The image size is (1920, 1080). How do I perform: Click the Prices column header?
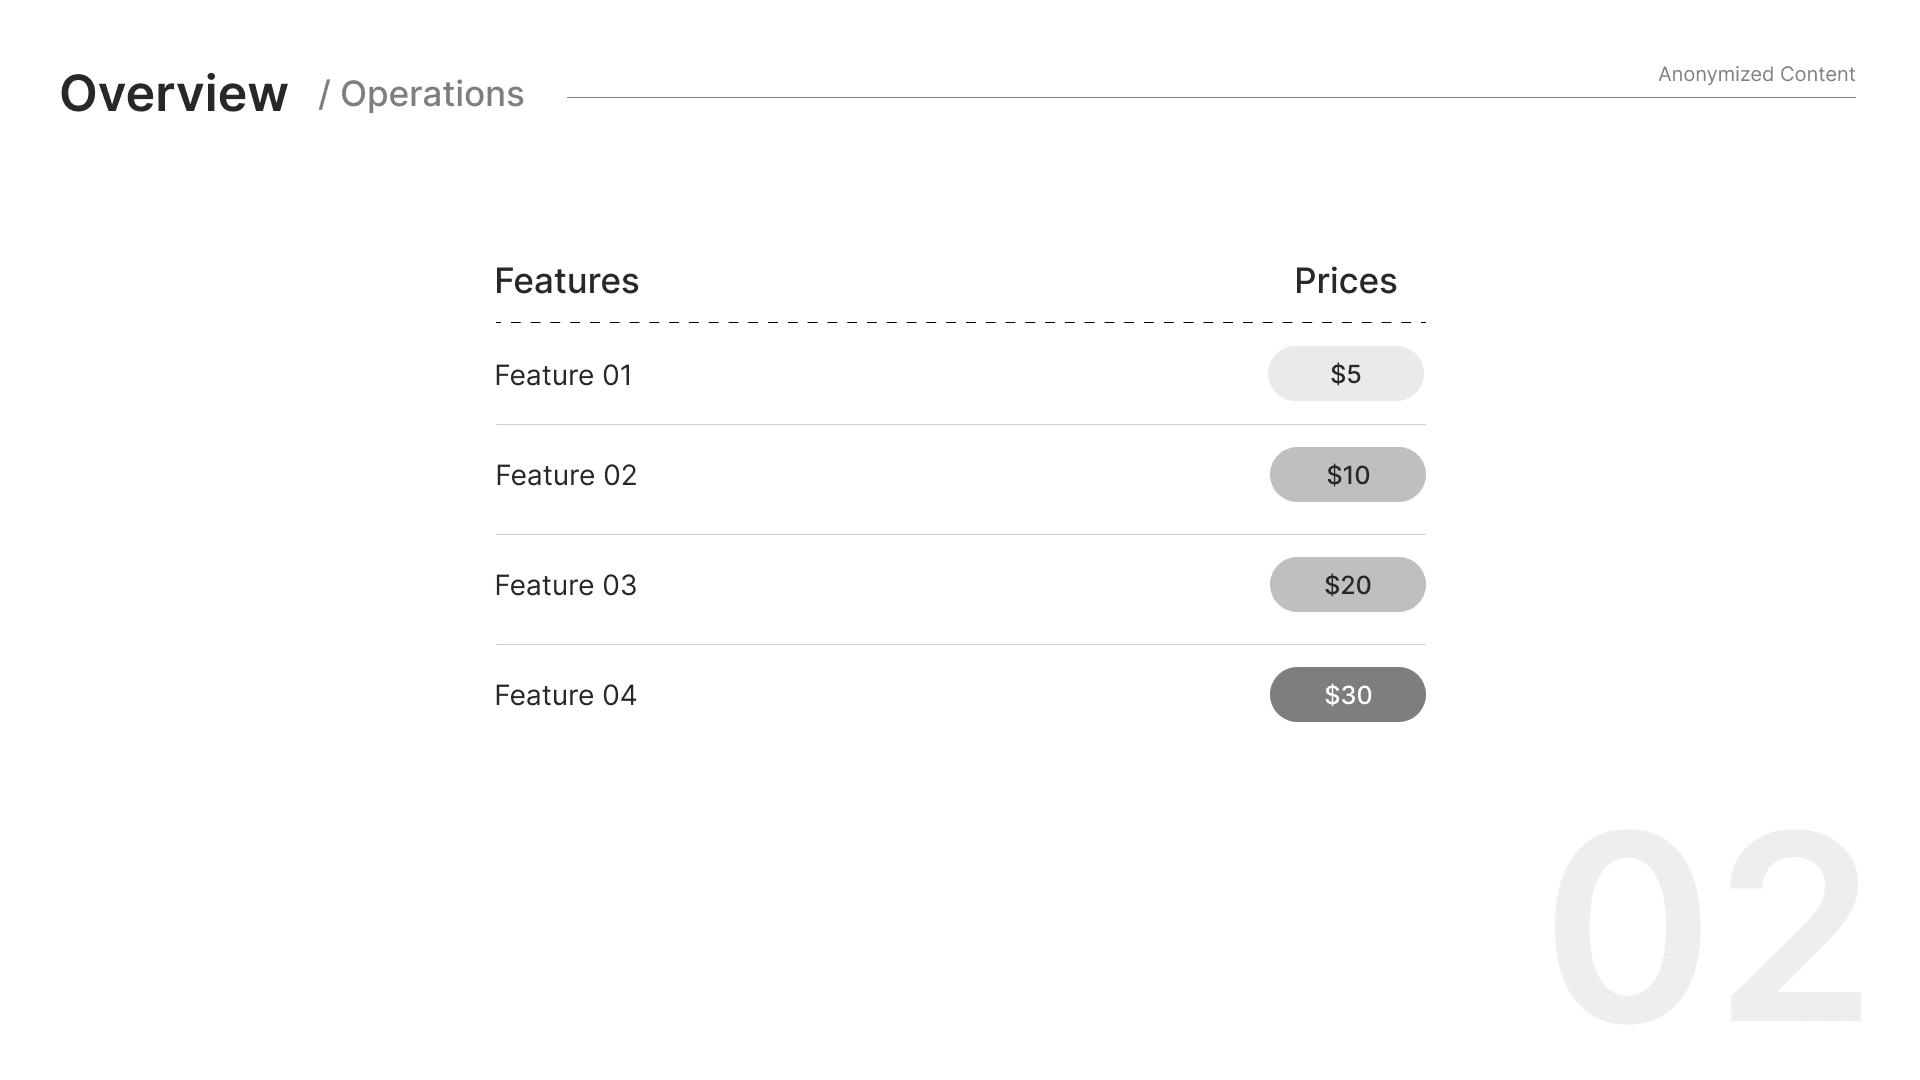(1345, 281)
